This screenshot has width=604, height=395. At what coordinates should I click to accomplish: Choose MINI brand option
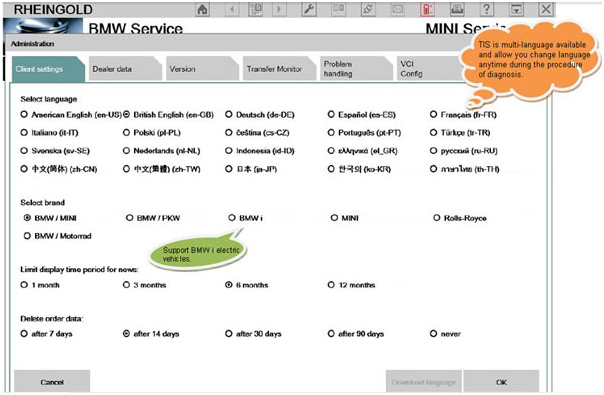(334, 218)
